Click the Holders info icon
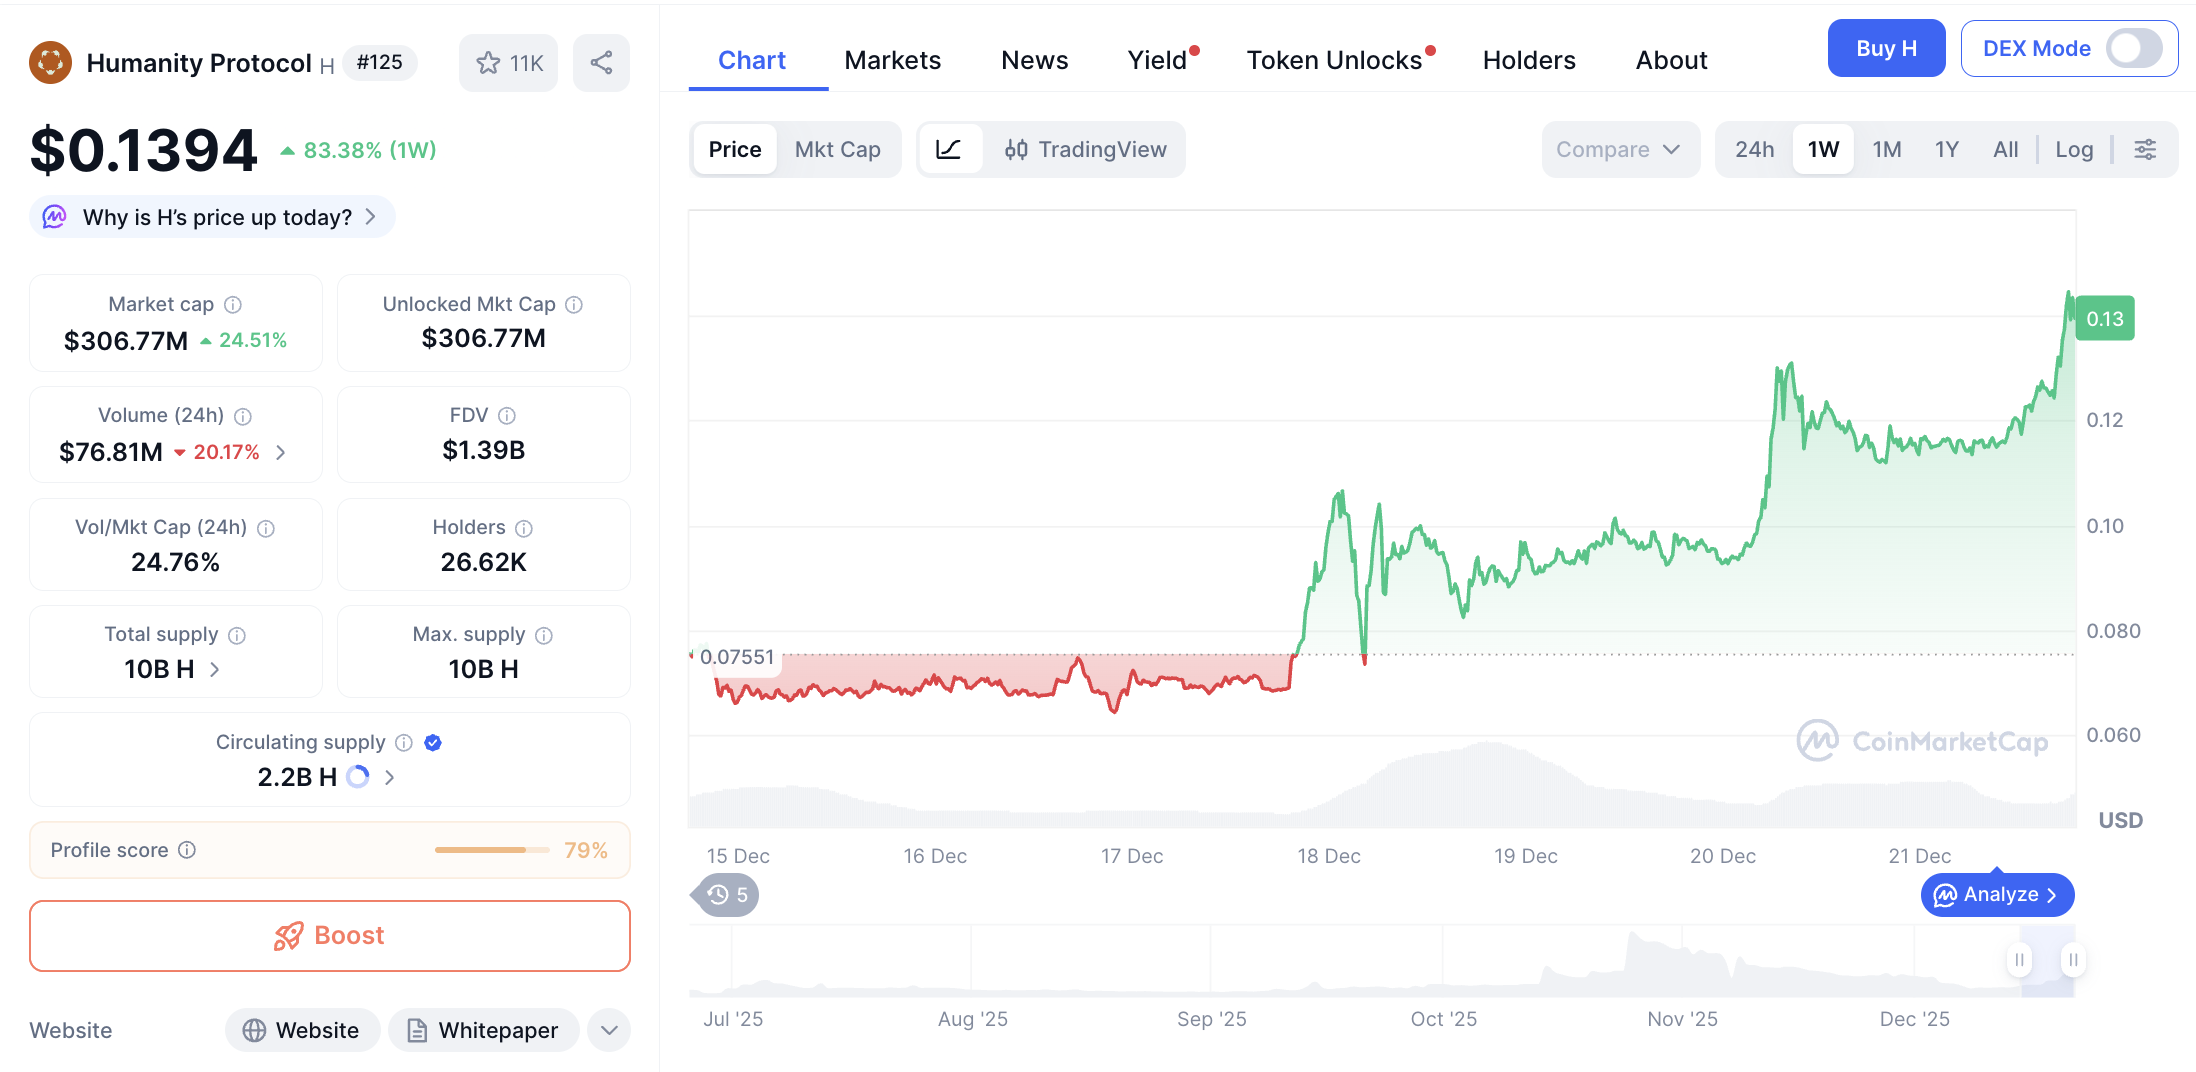Image resolution: width=2196 pixels, height=1072 pixels. tap(524, 528)
